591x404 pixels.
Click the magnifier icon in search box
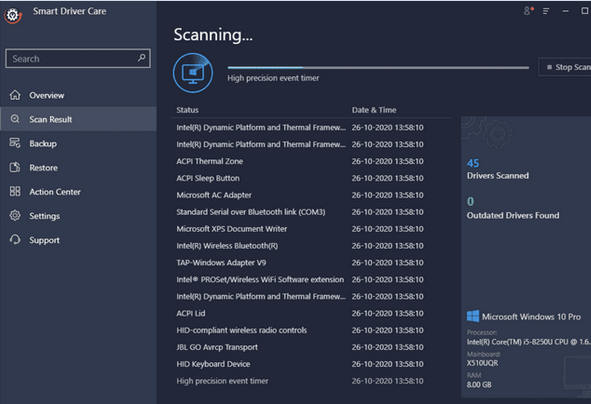click(141, 58)
